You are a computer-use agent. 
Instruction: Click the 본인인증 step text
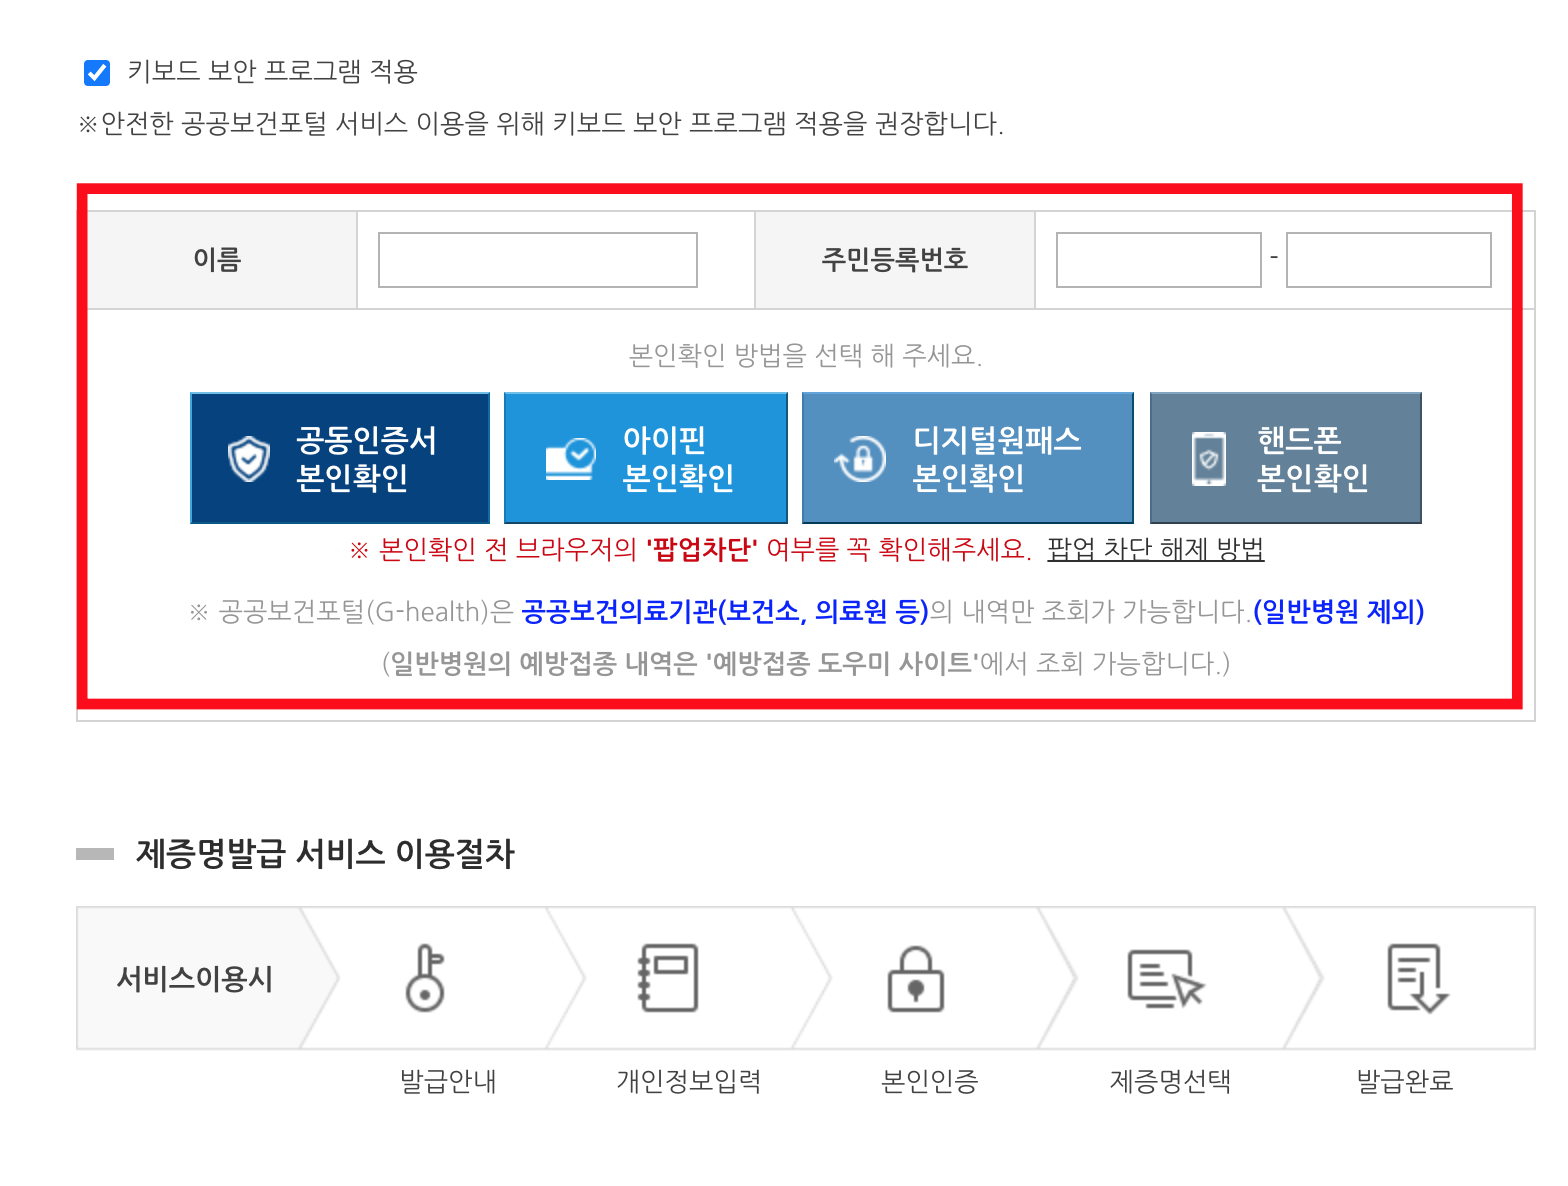(x=930, y=1081)
